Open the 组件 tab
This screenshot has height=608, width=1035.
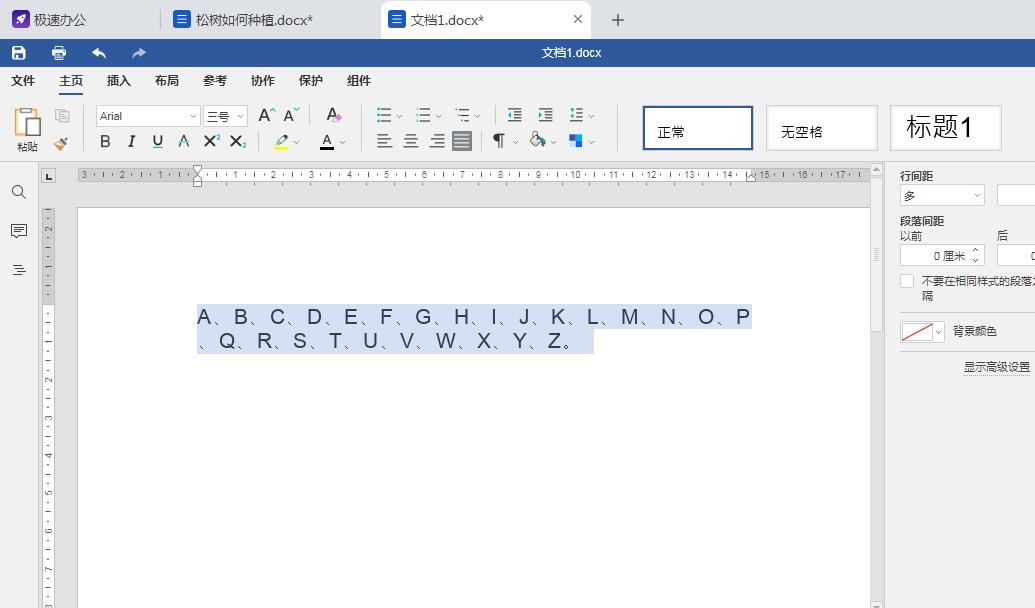(358, 81)
